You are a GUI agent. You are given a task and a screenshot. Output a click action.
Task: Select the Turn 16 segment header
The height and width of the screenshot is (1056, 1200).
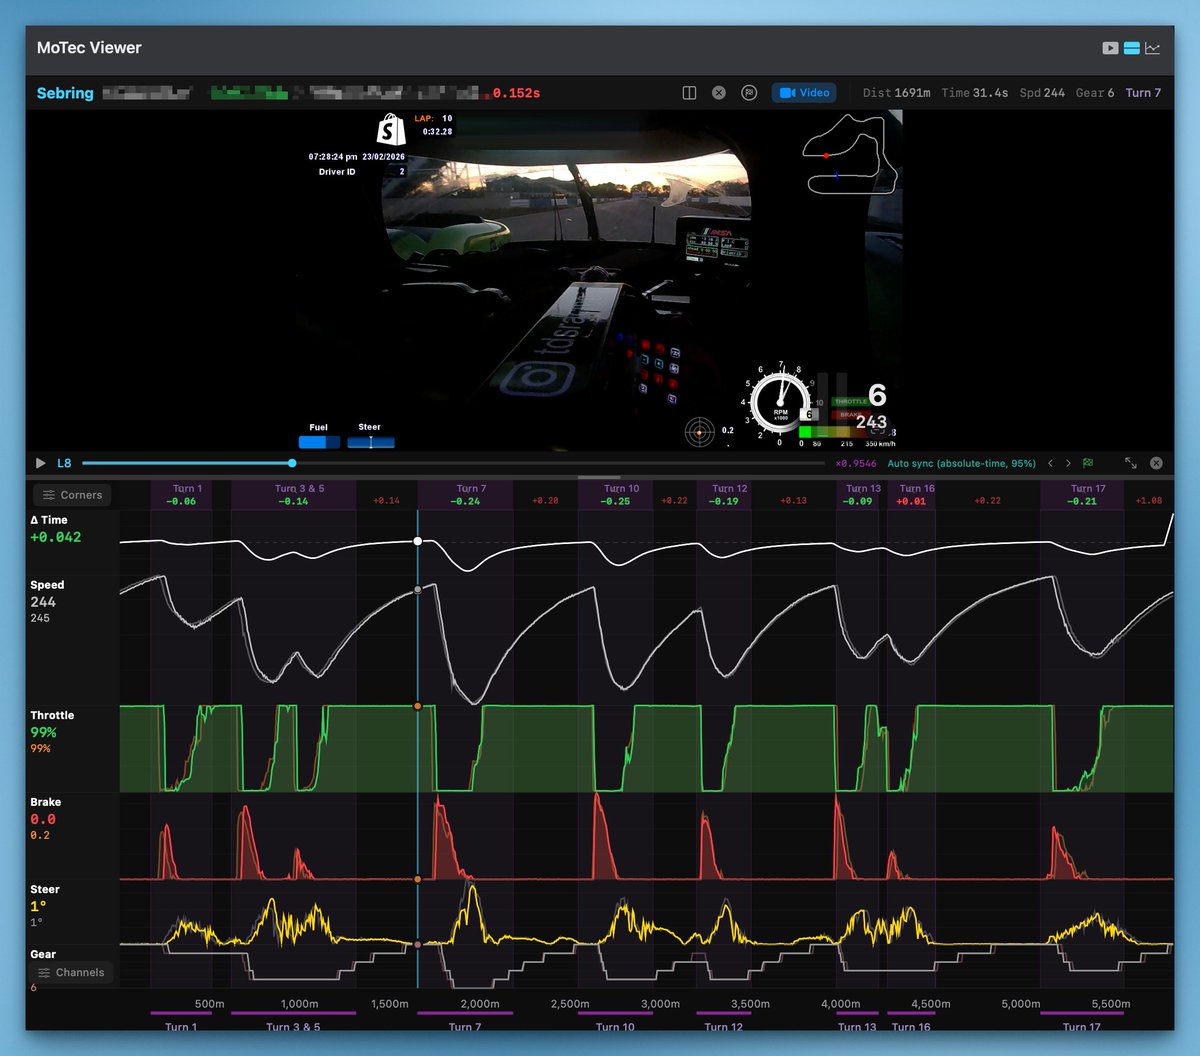[x=912, y=495]
